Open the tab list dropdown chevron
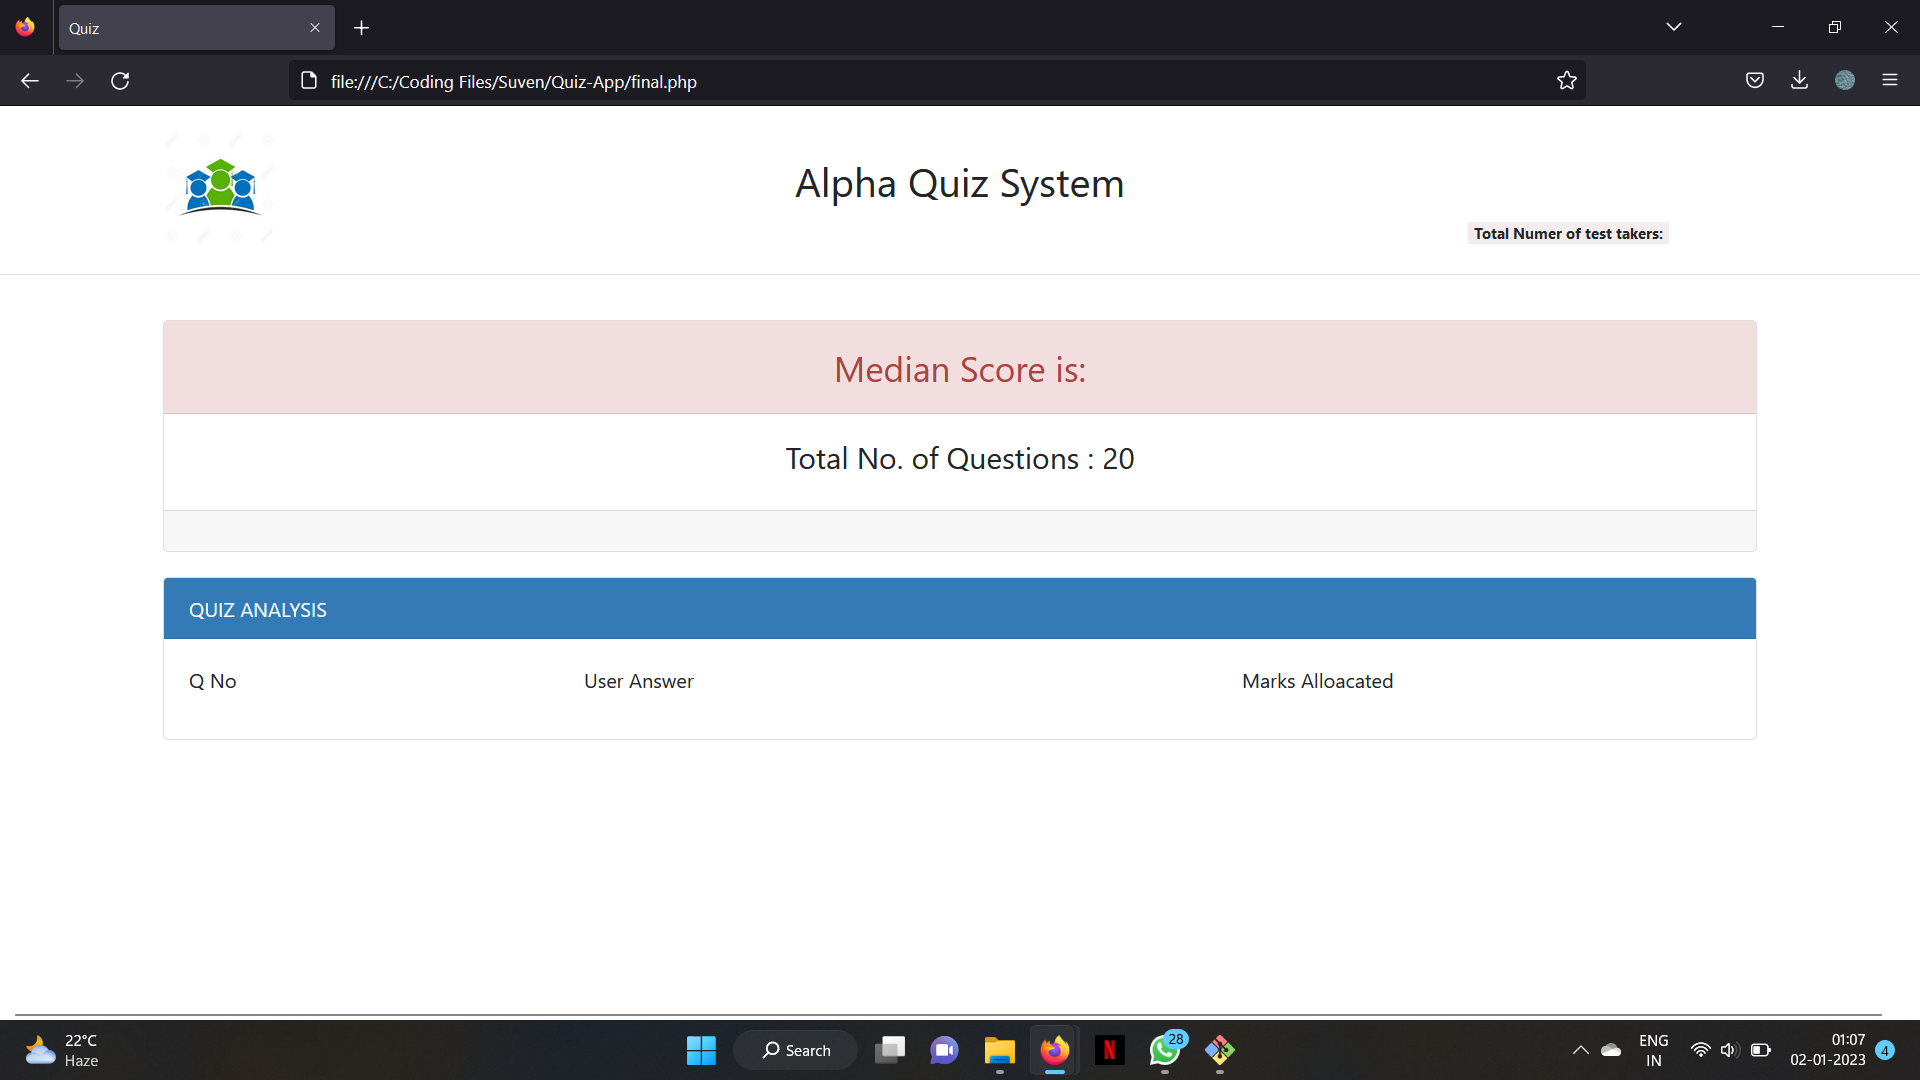The image size is (1920, 1080). 1674,26
